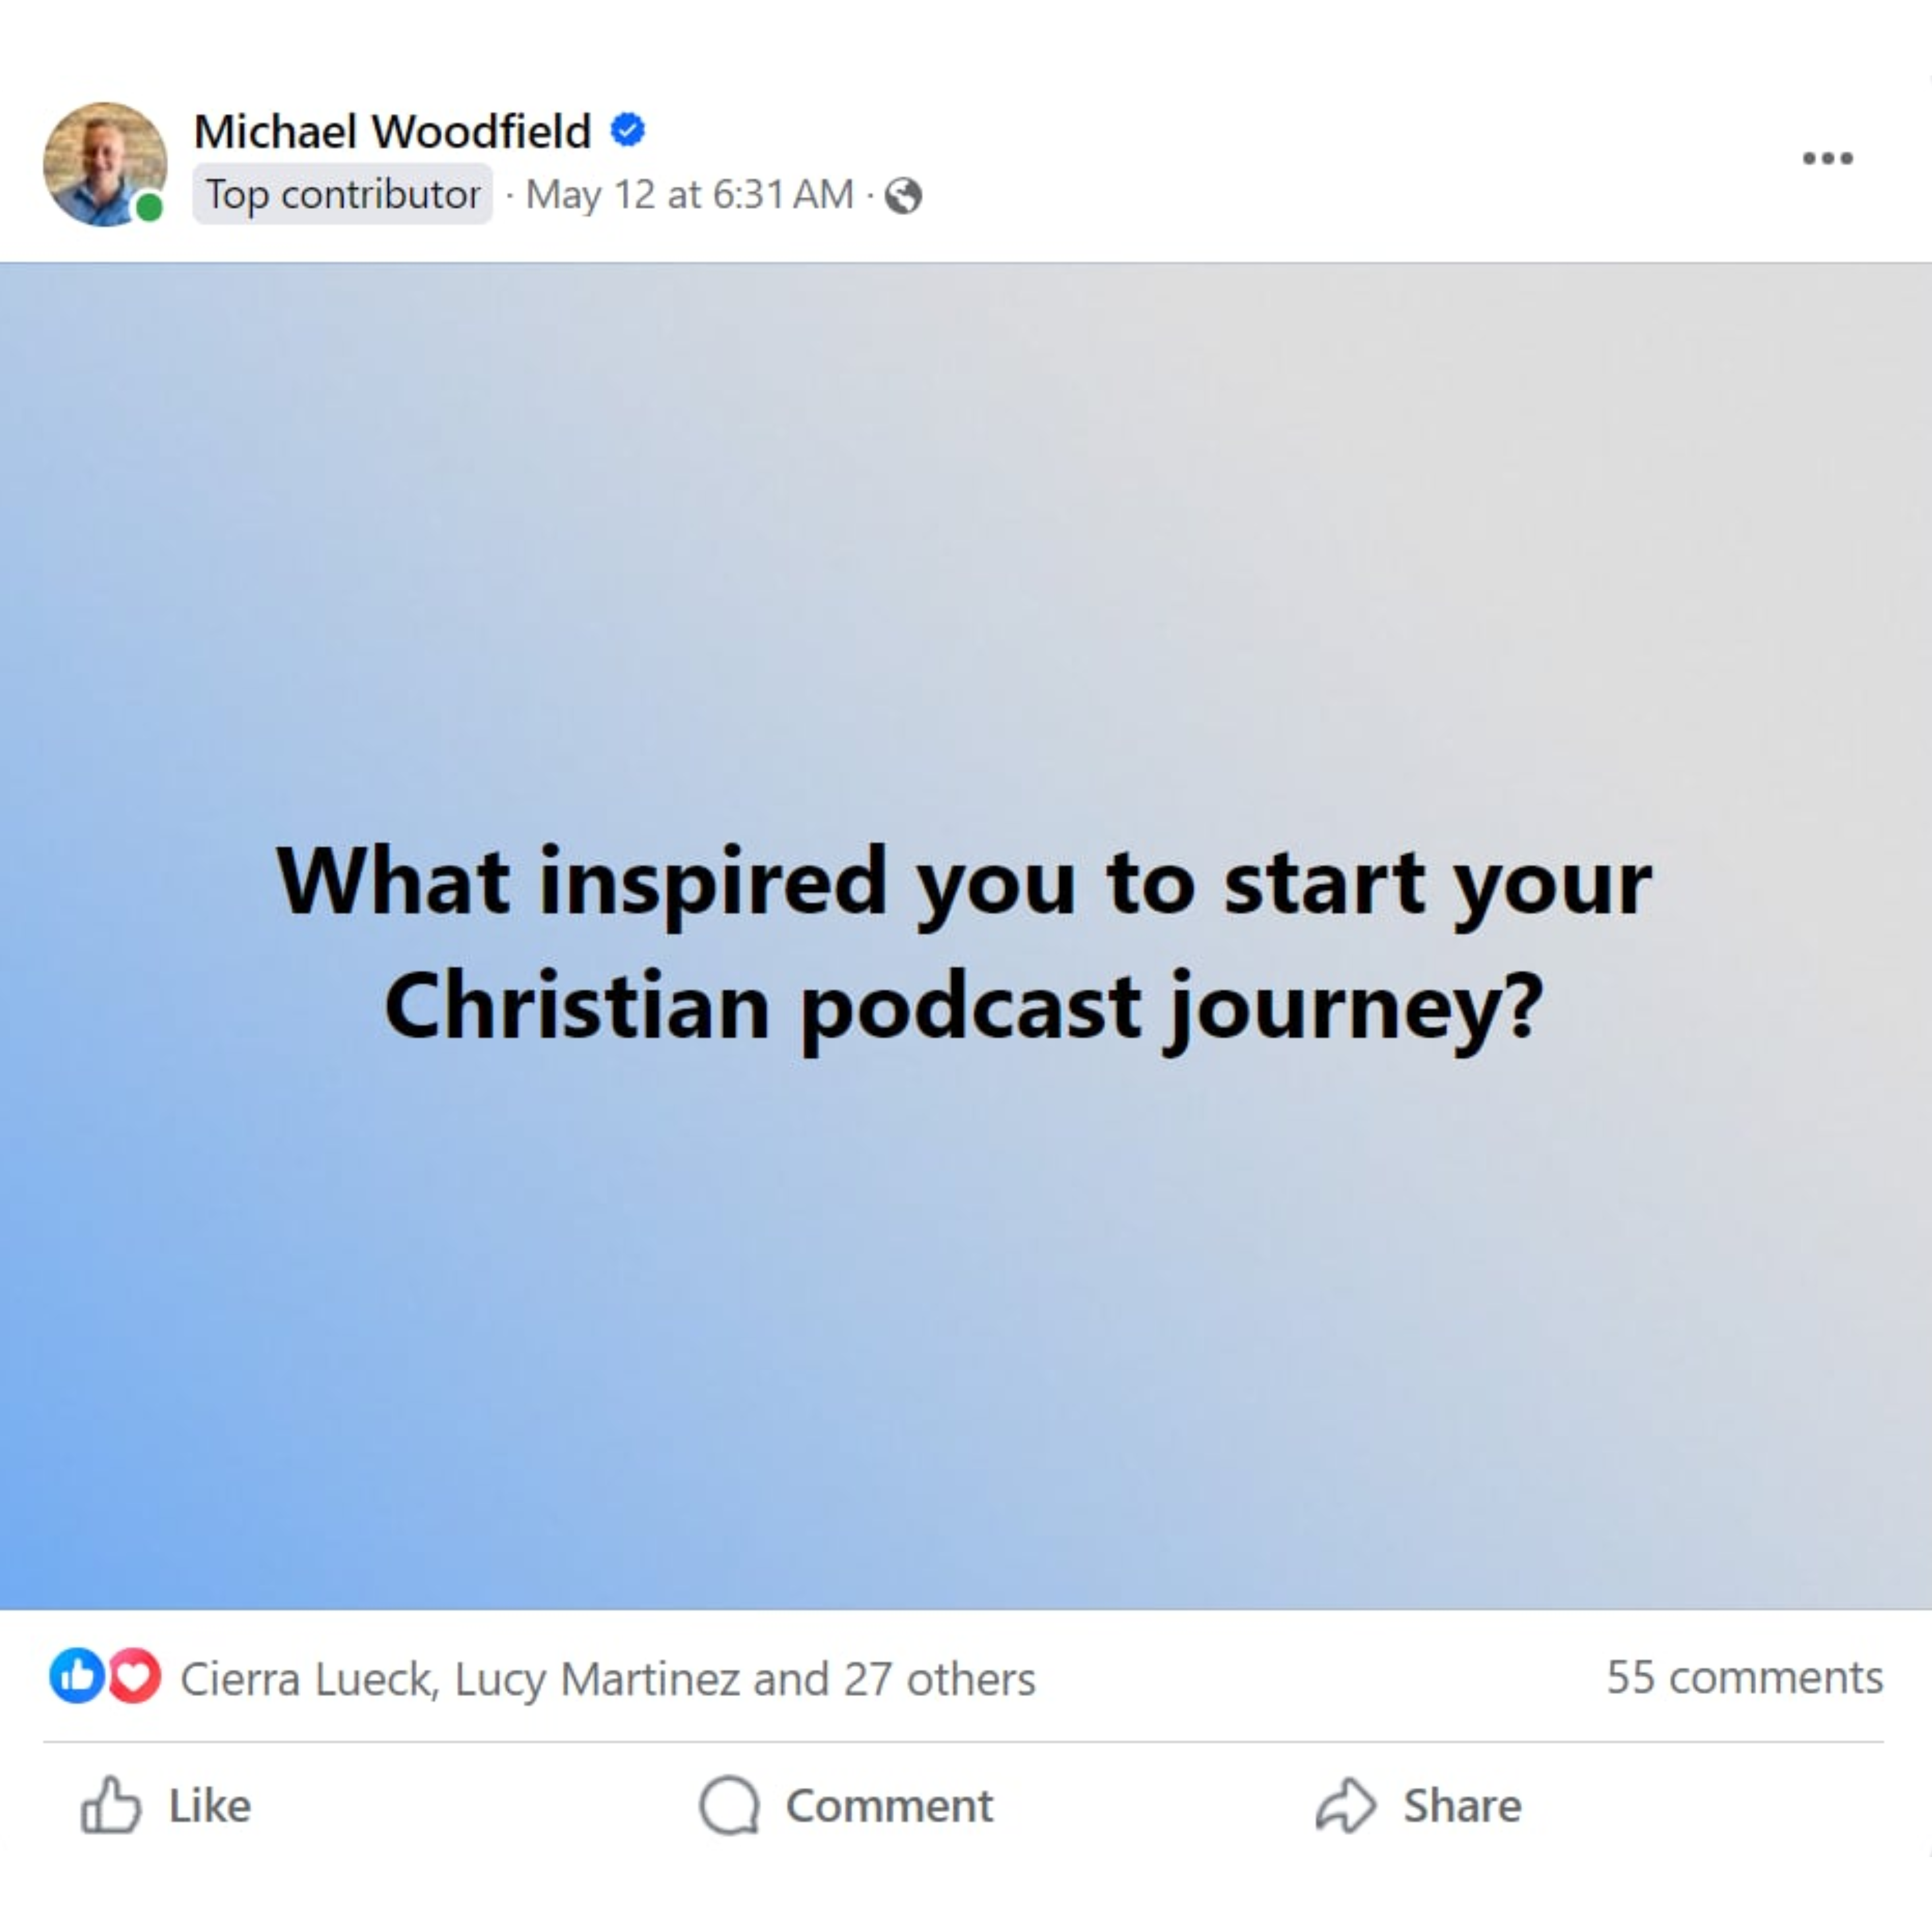Image resolution: width=1932 pixels, height=1932 pixels.
Task: Click the Michael Woodfield name link
Action: pyautogui.click(x=392, y=131)
